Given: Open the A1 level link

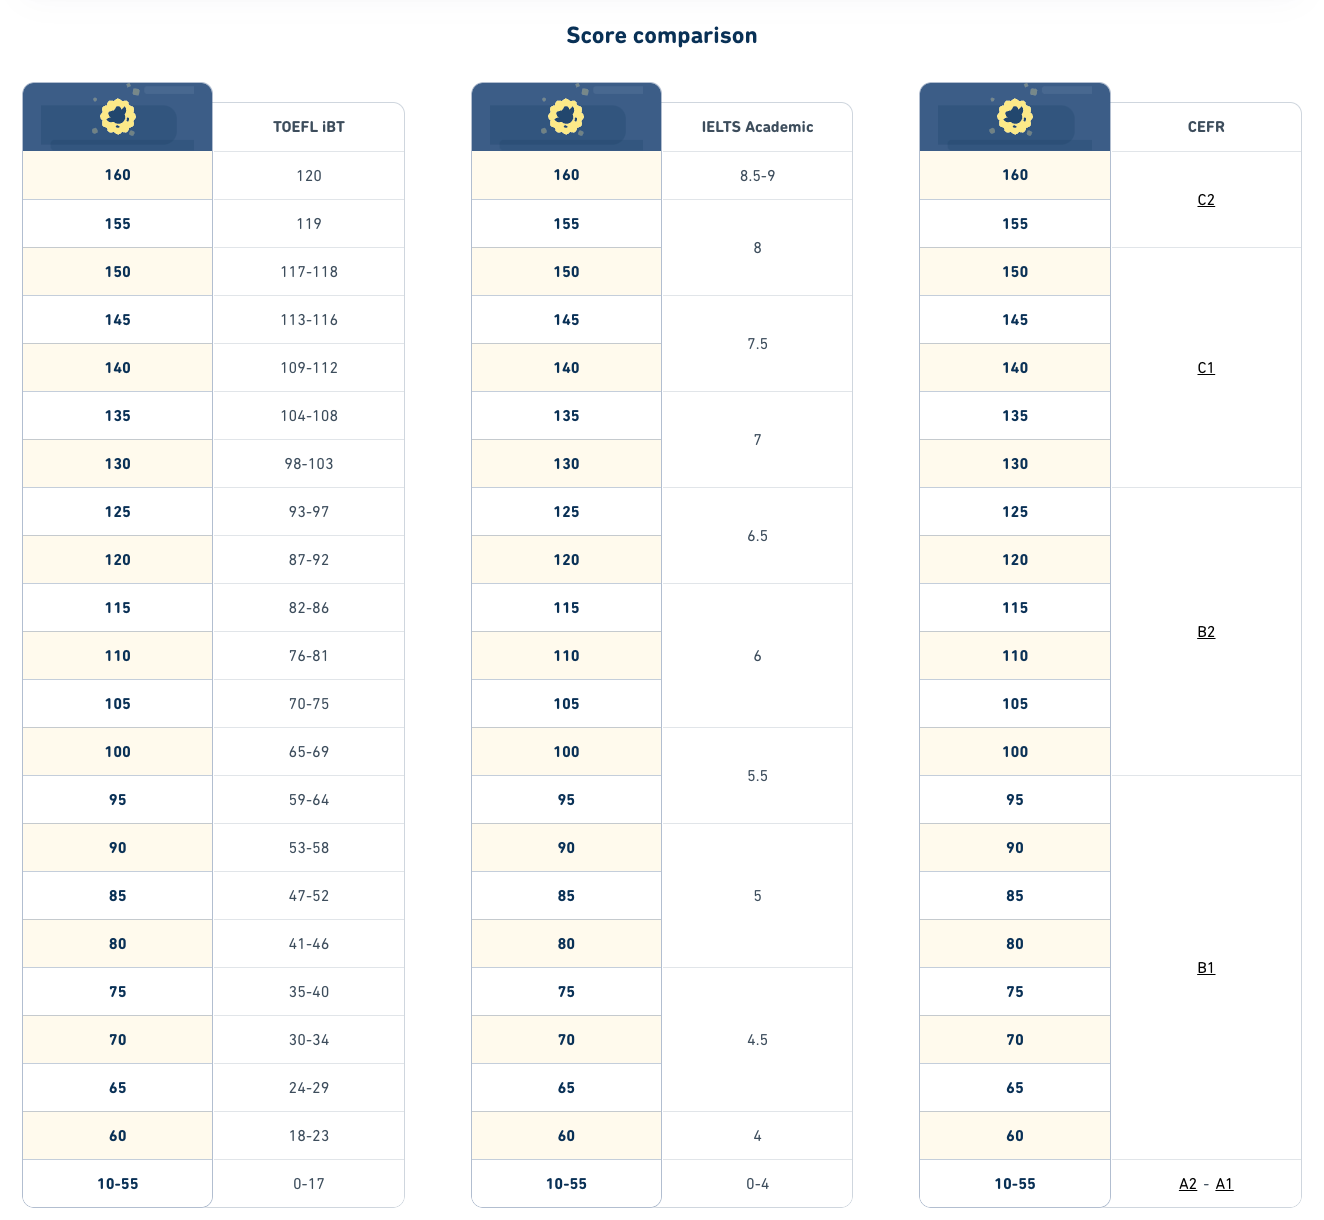Looking at the screenshot, I should click(1224, 1184).
